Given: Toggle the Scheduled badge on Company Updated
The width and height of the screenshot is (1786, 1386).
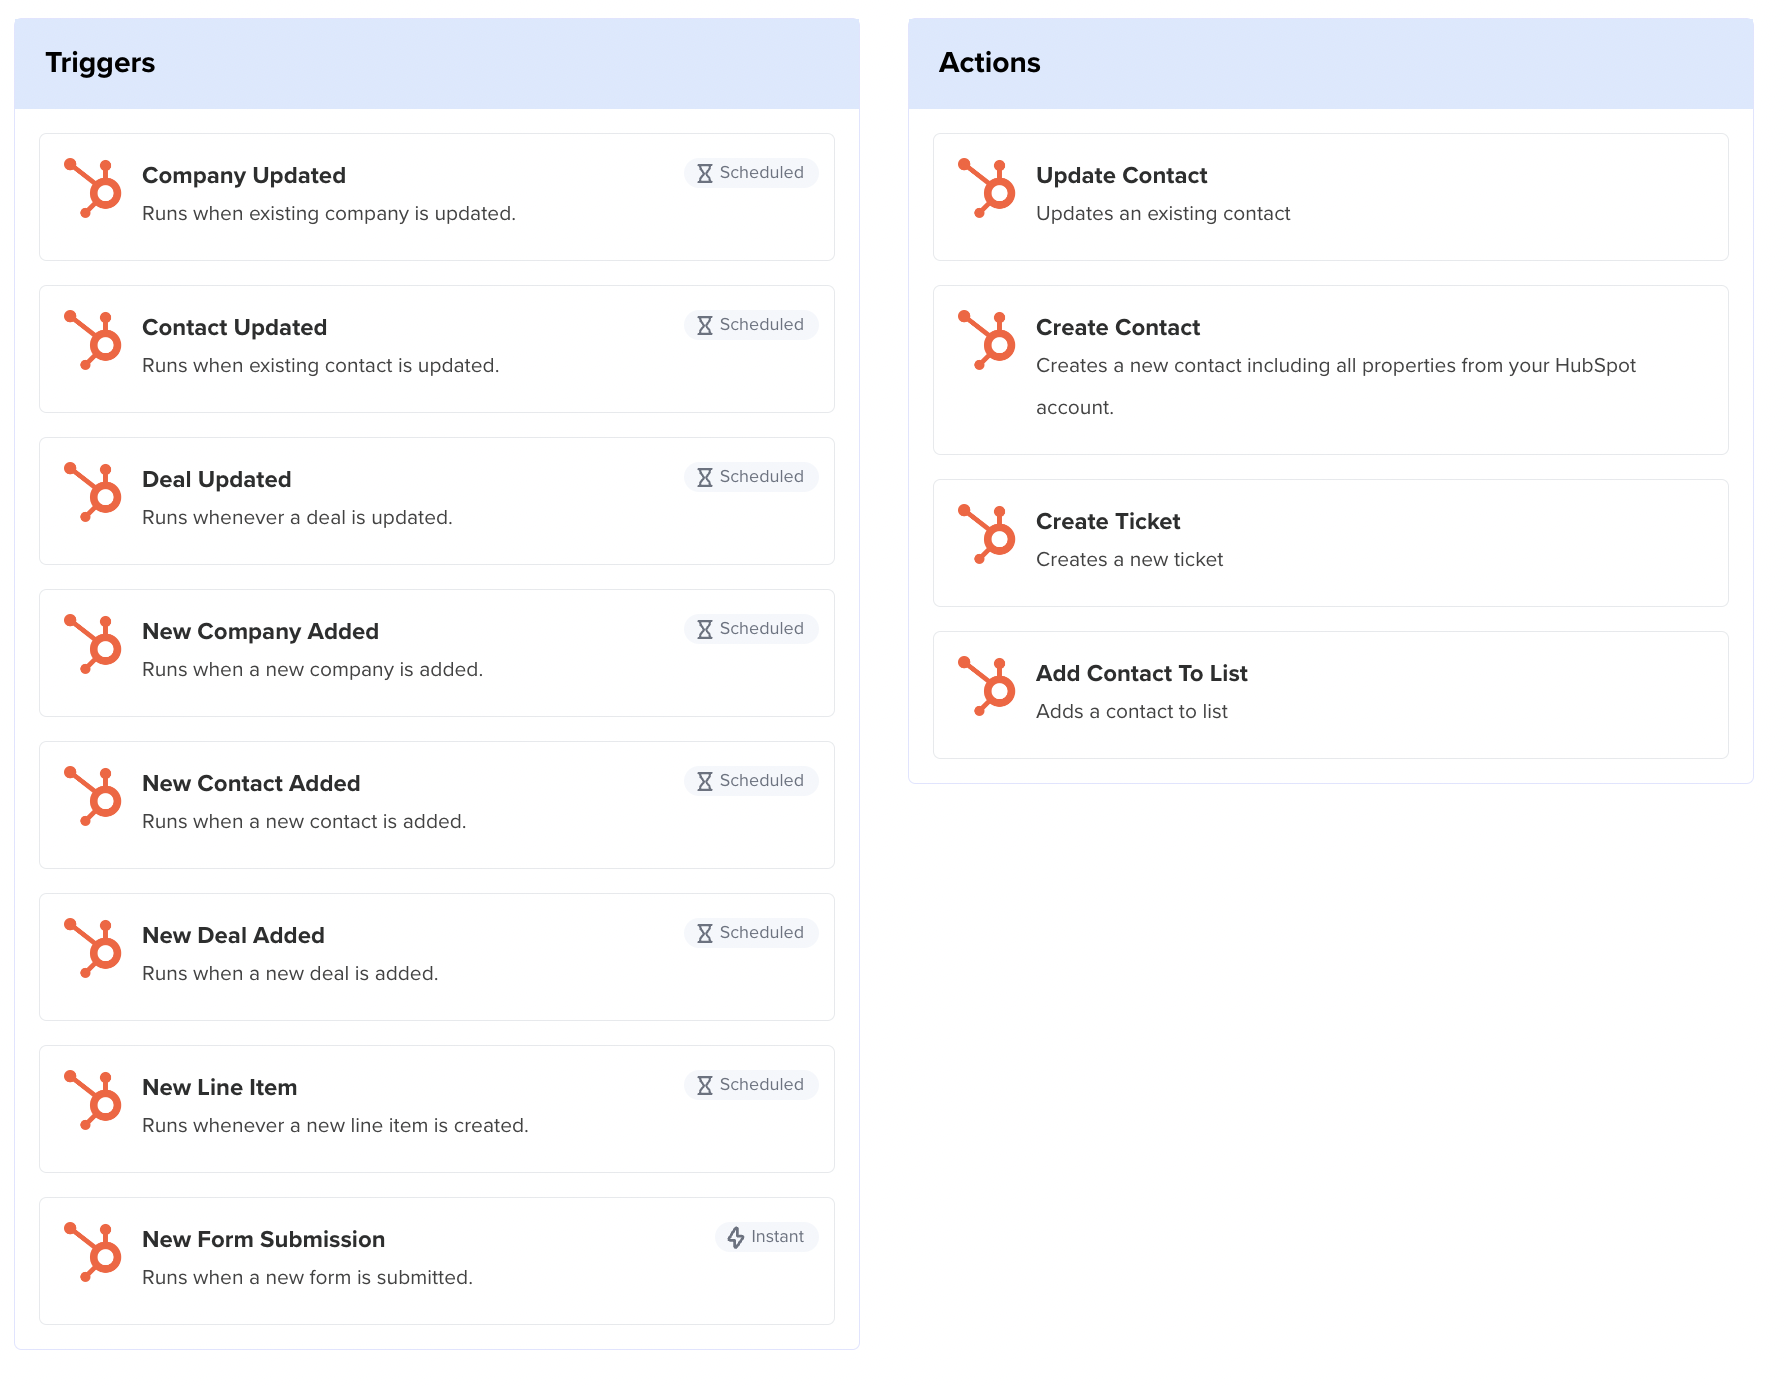Looking at the screenshot, I should pyautogui.click(x=751, y=172).
